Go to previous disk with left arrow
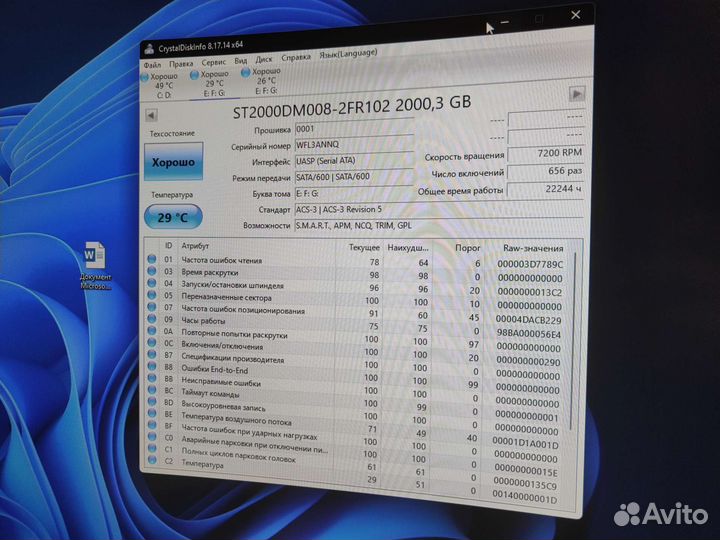 coord(151,115)
